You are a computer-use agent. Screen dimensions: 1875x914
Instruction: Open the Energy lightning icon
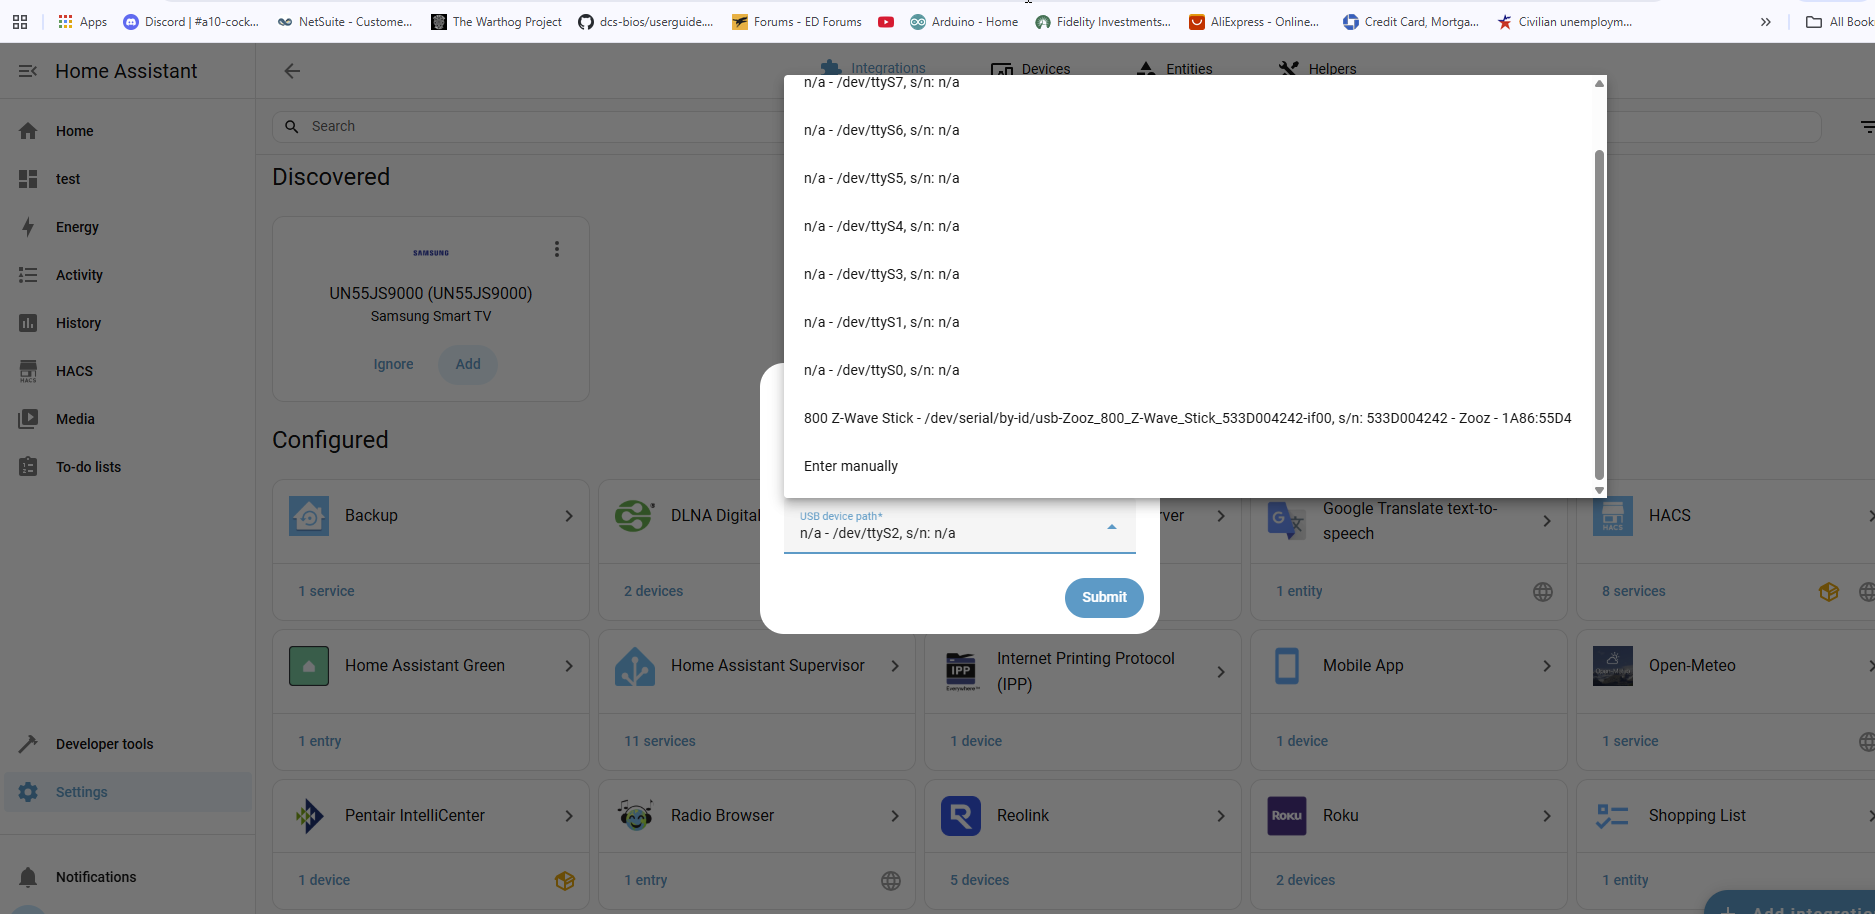(x=28, y=227)
